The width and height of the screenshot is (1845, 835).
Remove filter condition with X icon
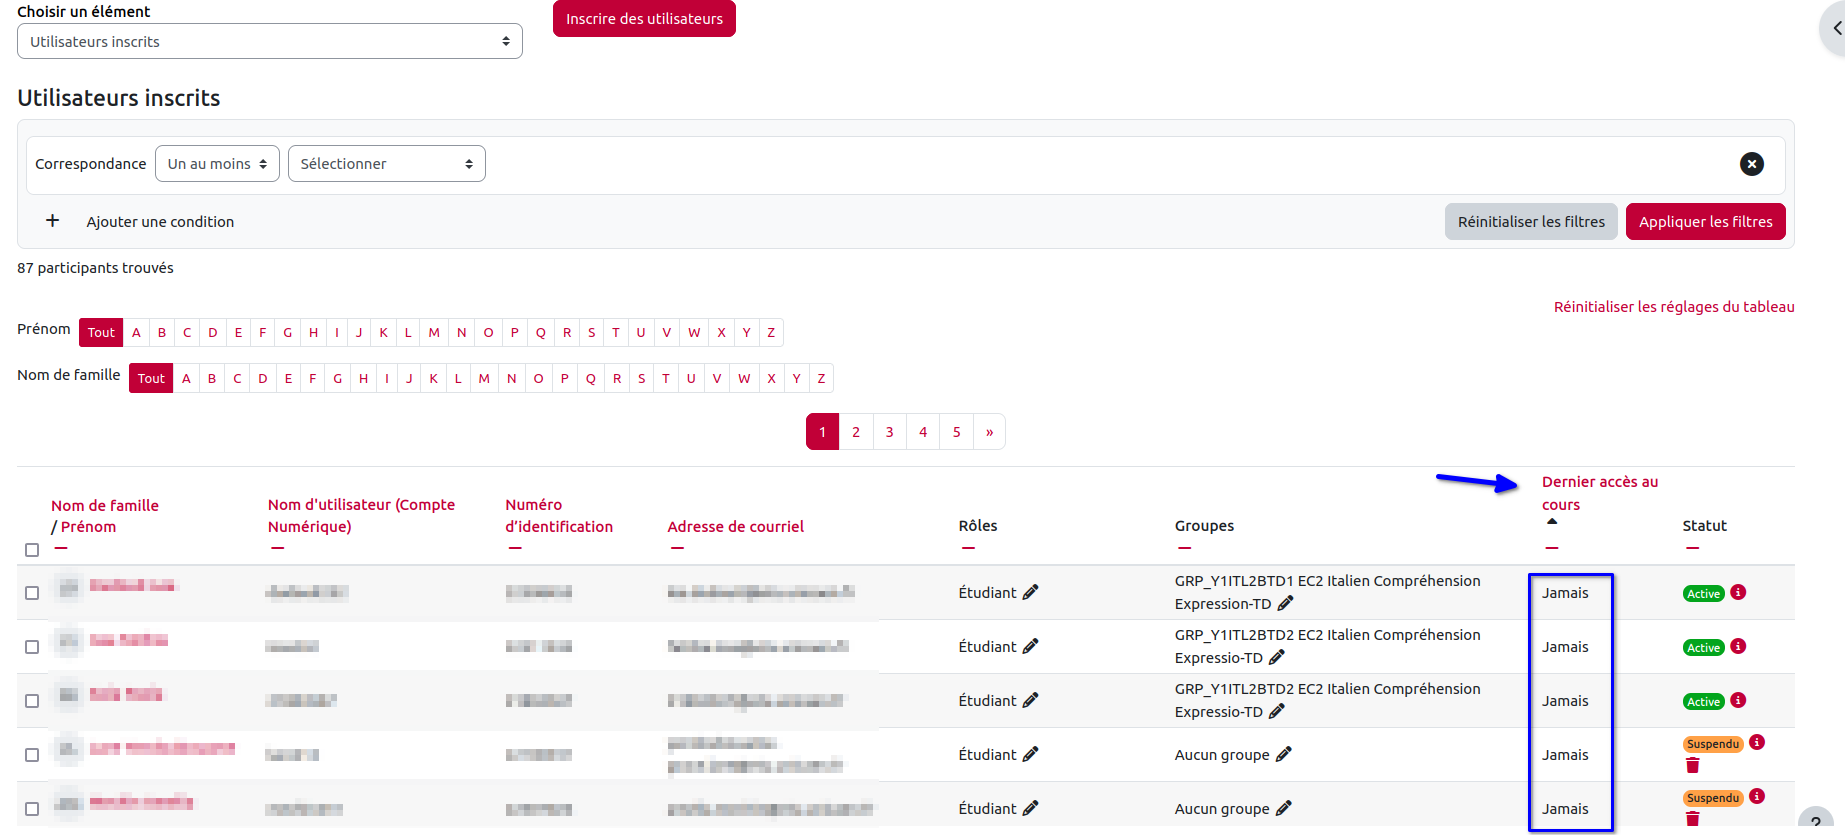pos(1751,164)
